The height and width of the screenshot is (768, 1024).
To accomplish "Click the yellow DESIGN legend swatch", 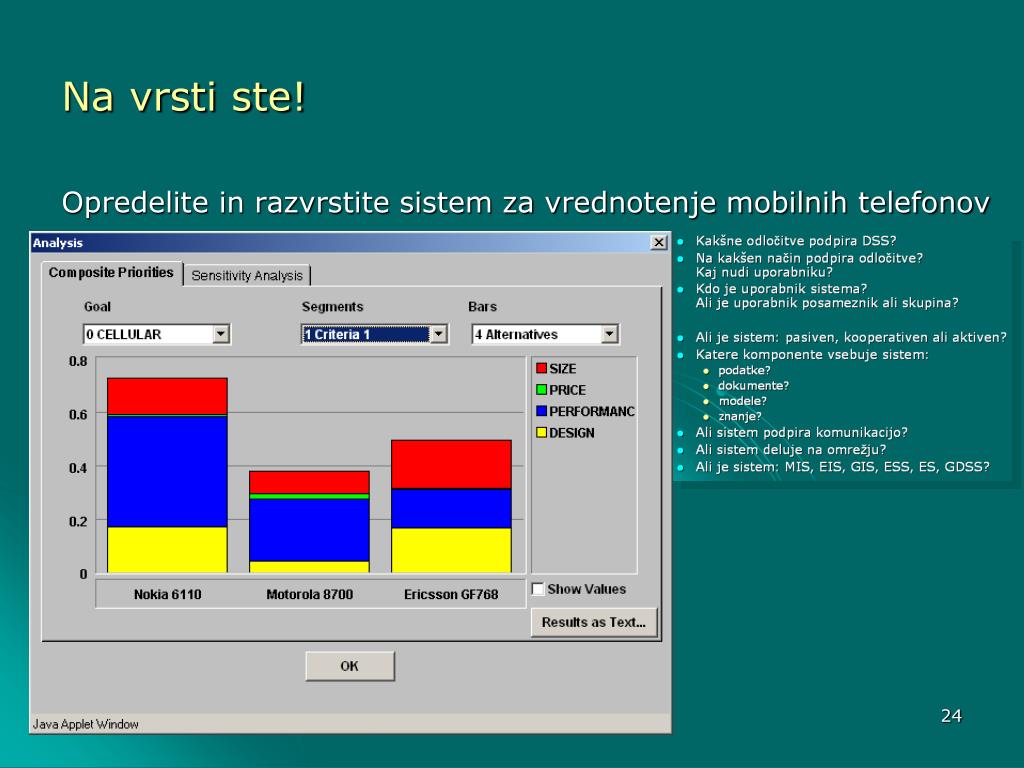I will [541, 432].
